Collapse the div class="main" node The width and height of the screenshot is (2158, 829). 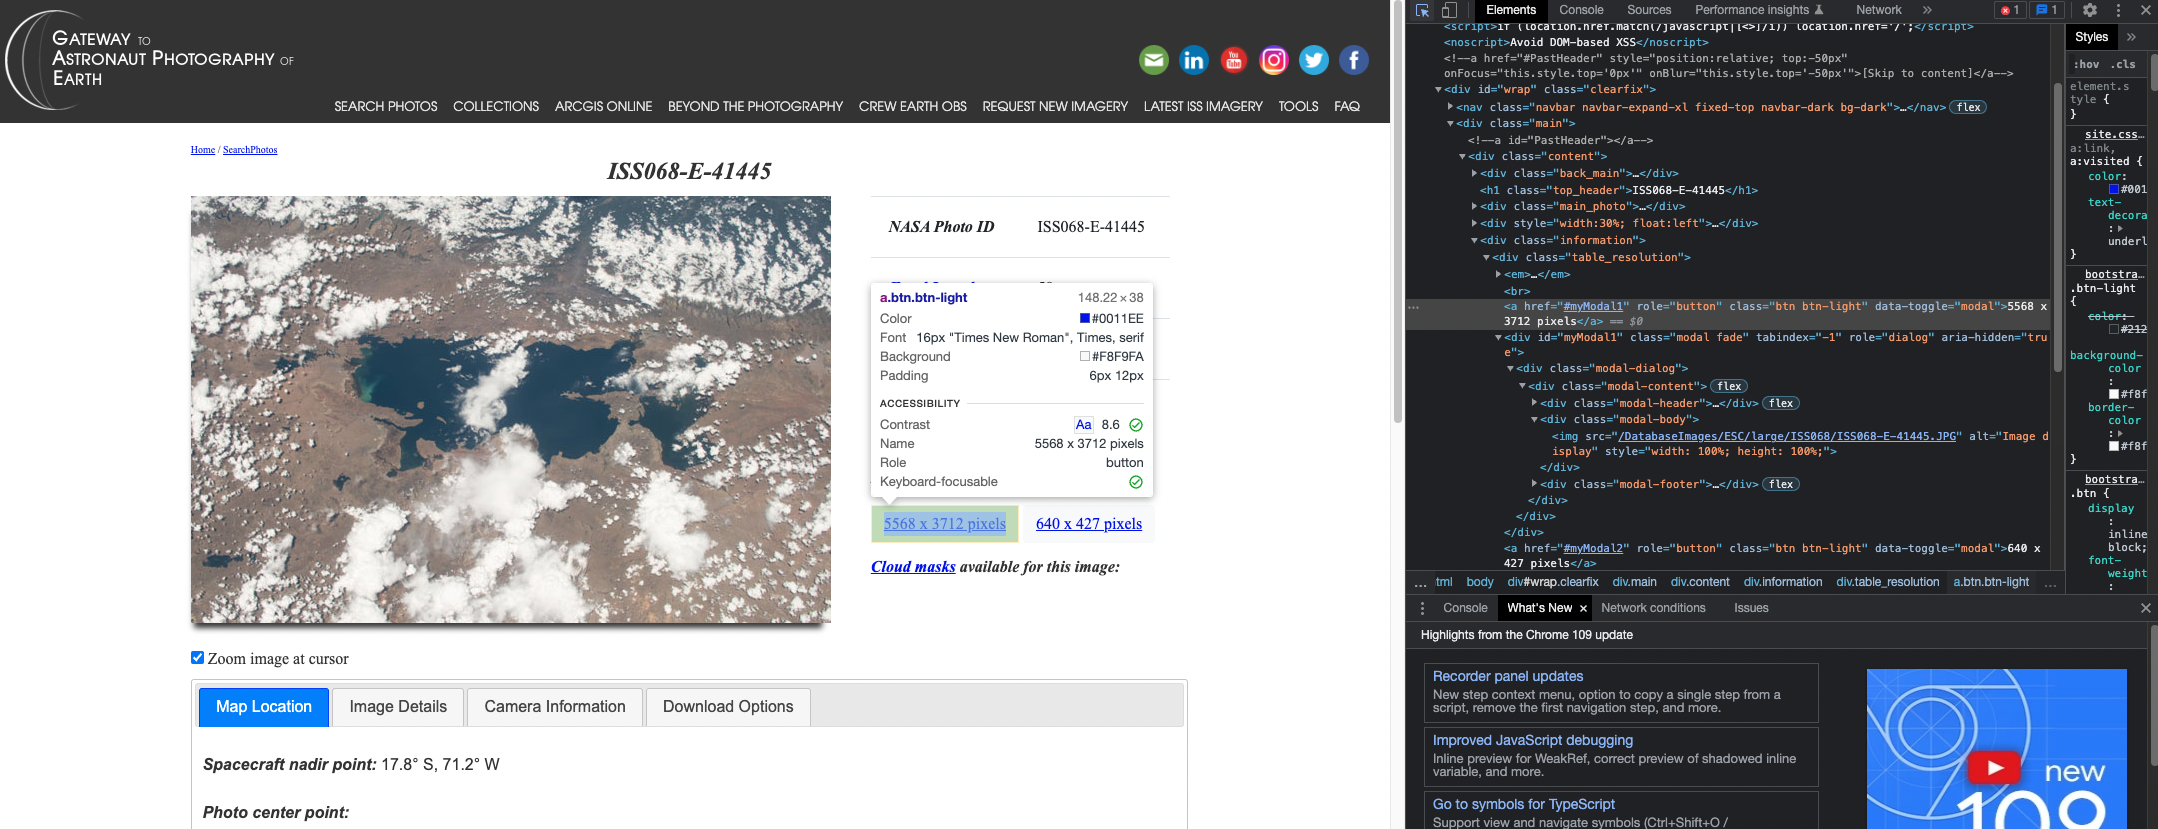coord(1450,124)
